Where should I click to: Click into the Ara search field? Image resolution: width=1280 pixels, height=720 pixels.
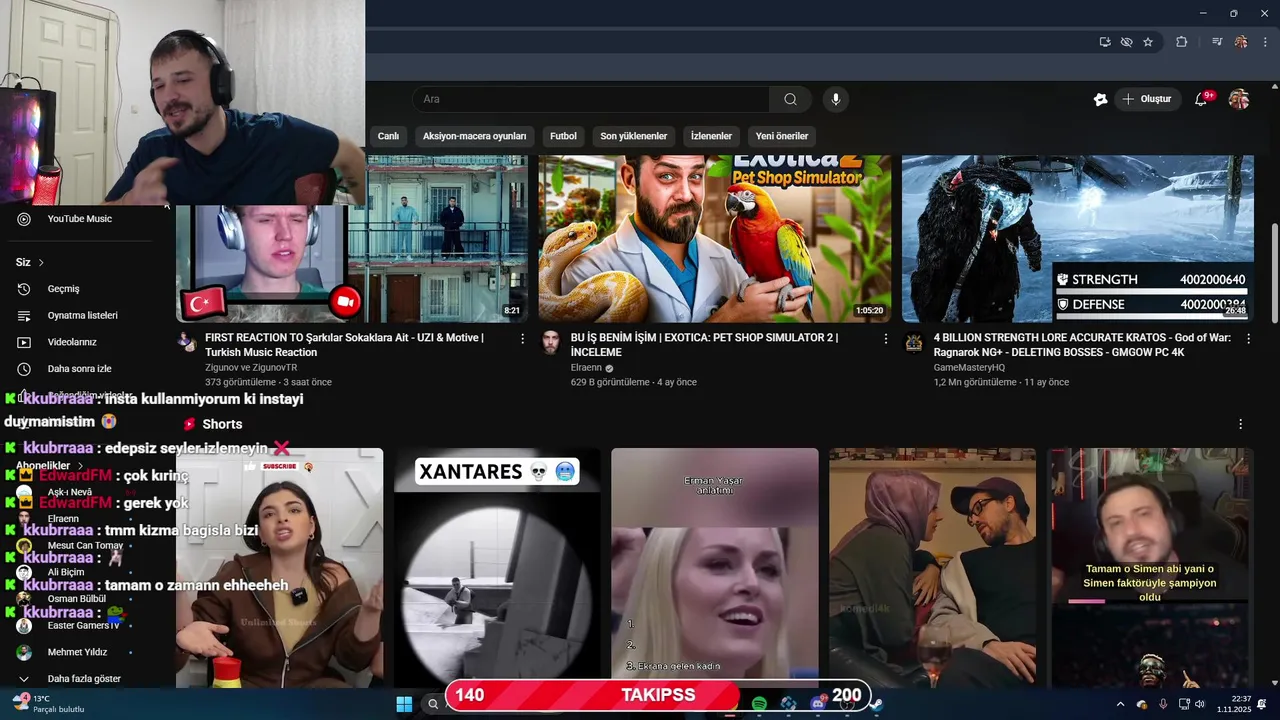pos(590,99)
